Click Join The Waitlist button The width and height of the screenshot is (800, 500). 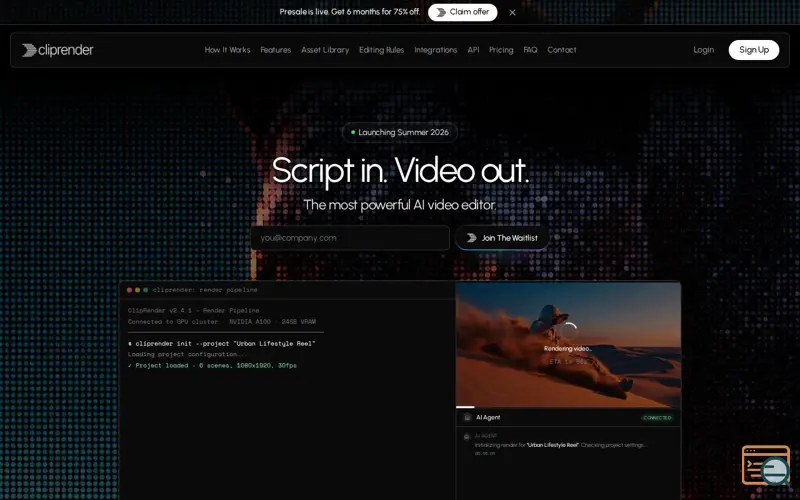[502, 238]
